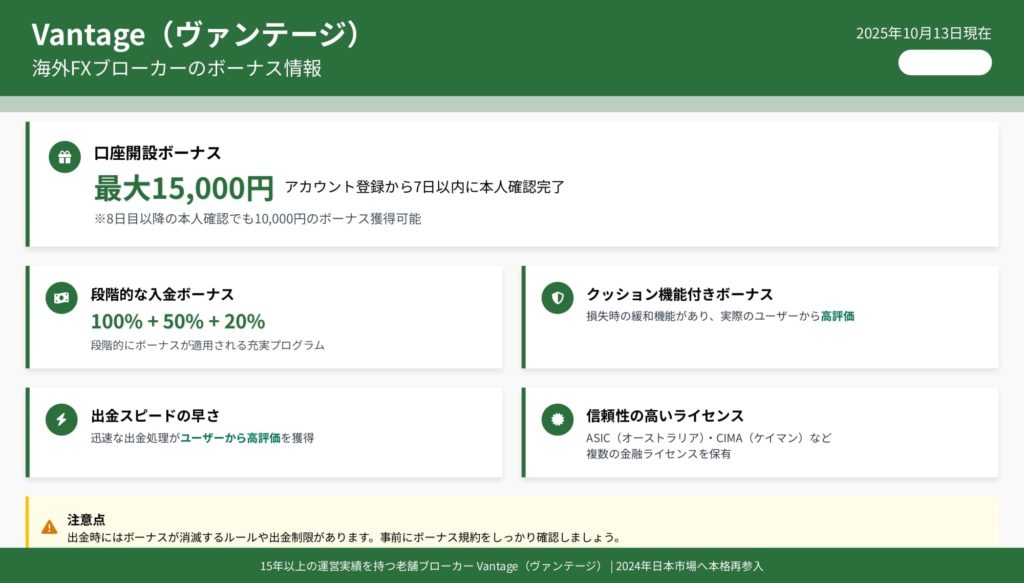Click the ASIC（オーストラリア）・CIMA license text line

tap(708, 438)
